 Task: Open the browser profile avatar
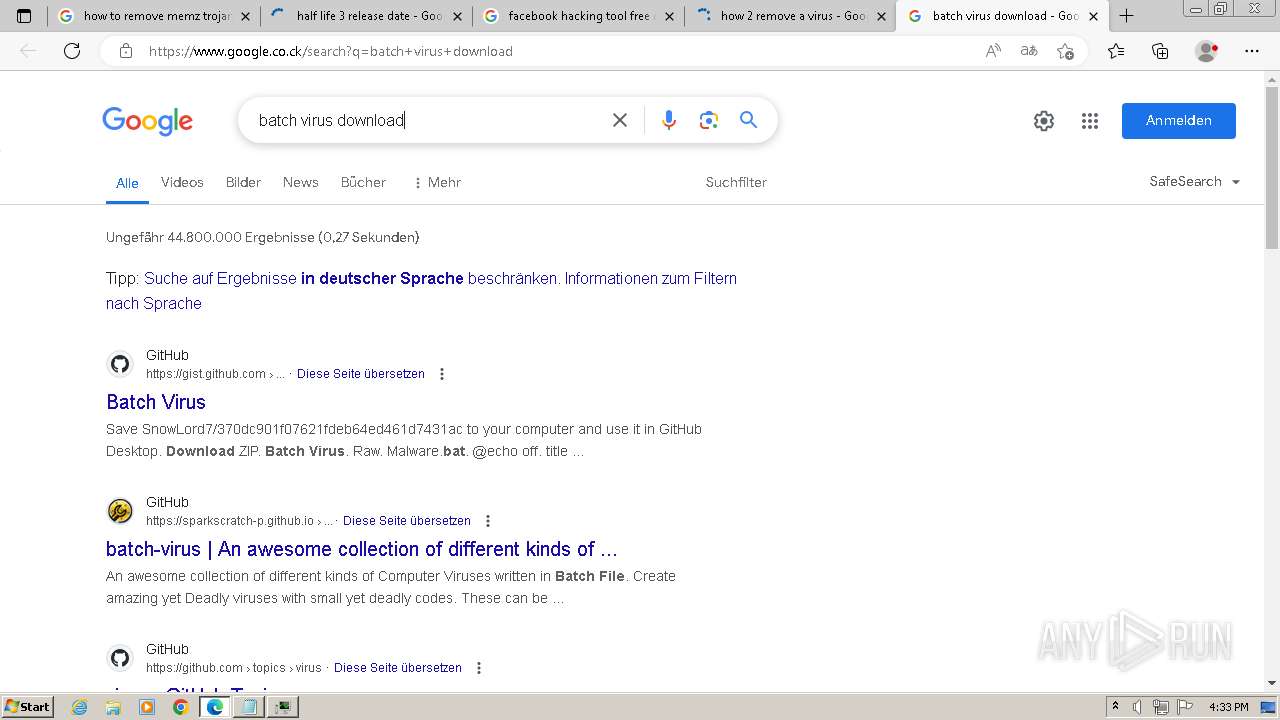1207,51
